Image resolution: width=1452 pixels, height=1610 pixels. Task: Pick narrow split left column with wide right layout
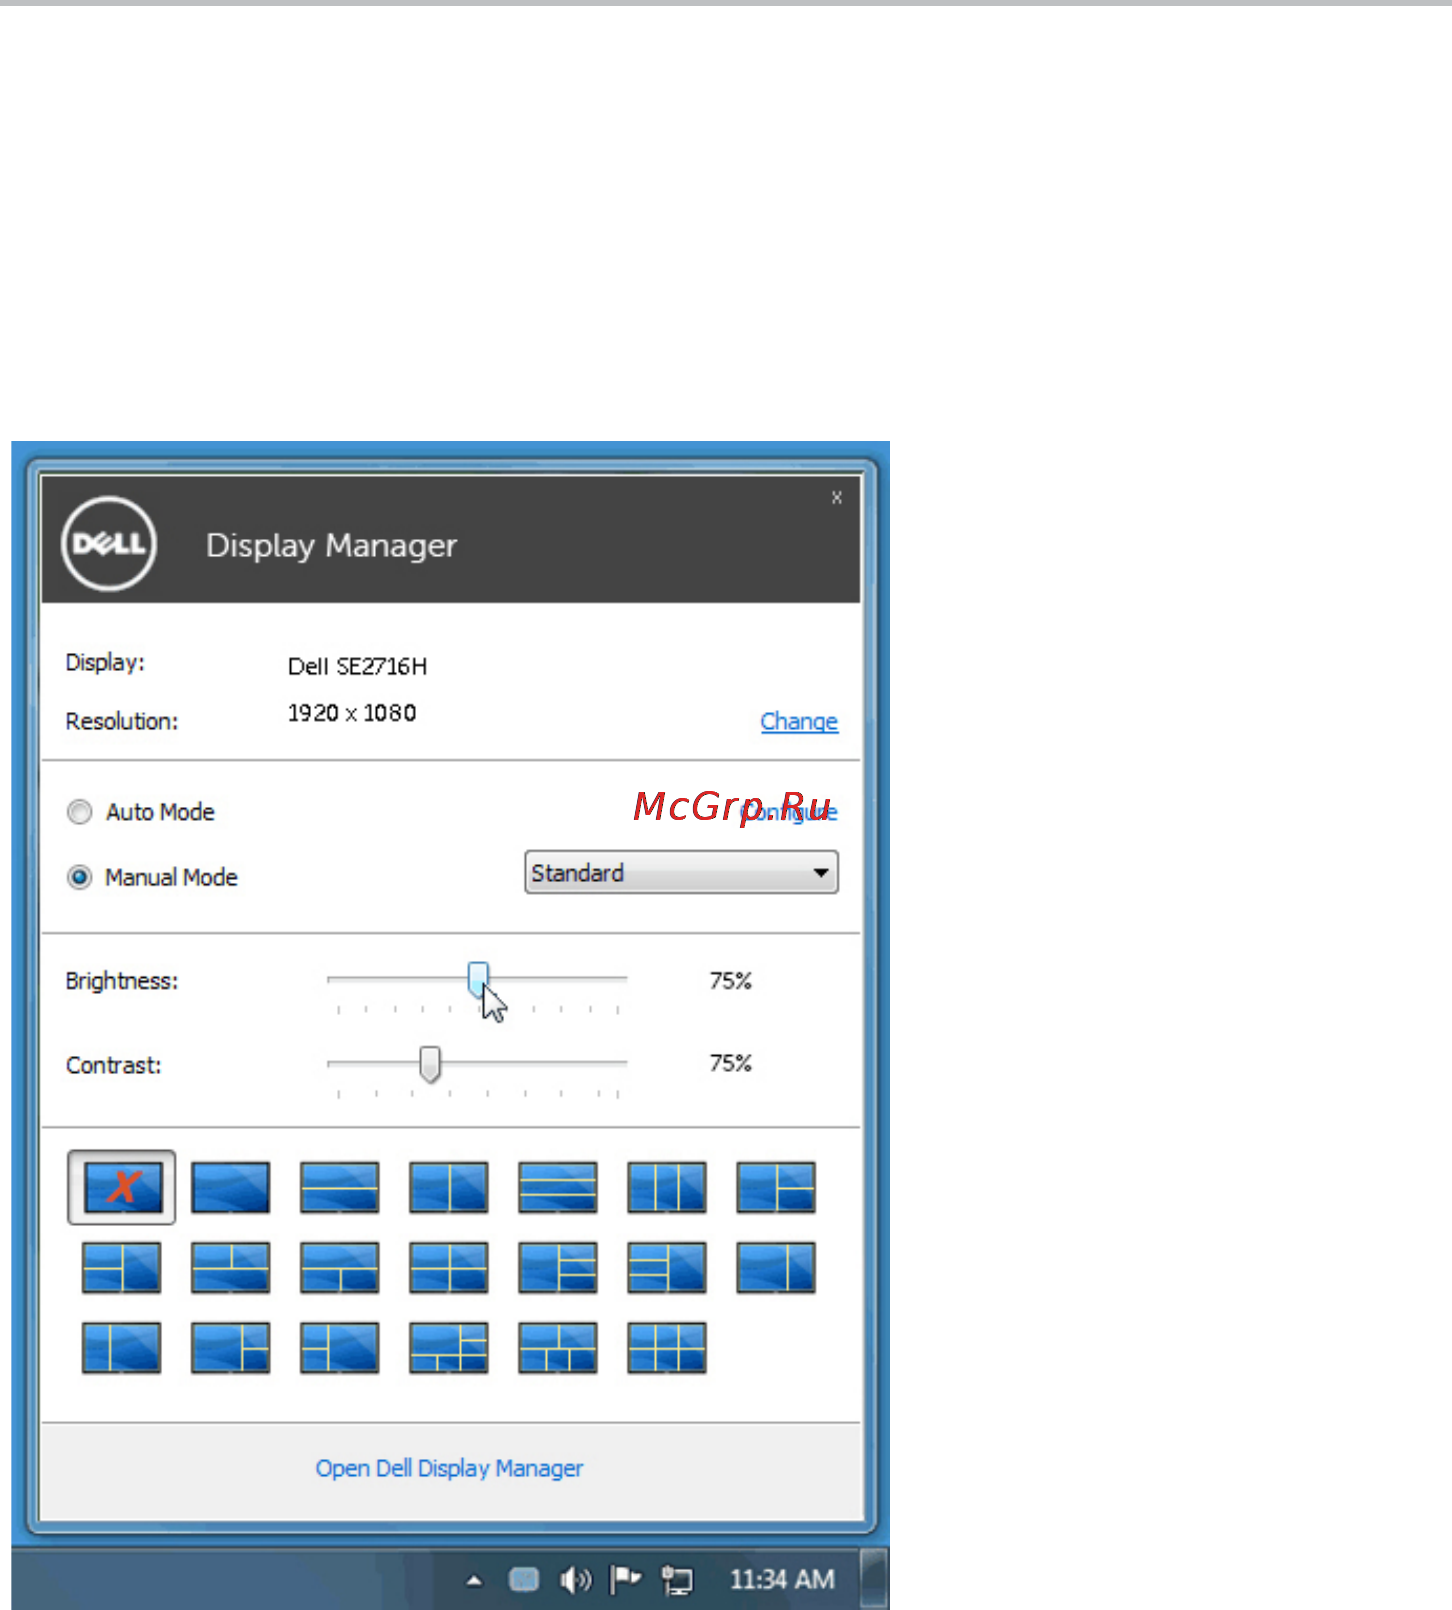pos(340,1348)
